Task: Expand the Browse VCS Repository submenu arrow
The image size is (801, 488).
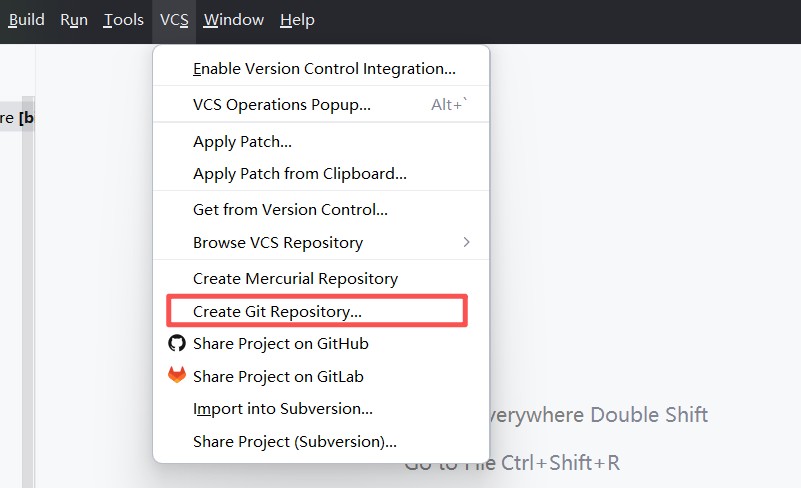Action: pyautogui.click(x=466, y=243)
